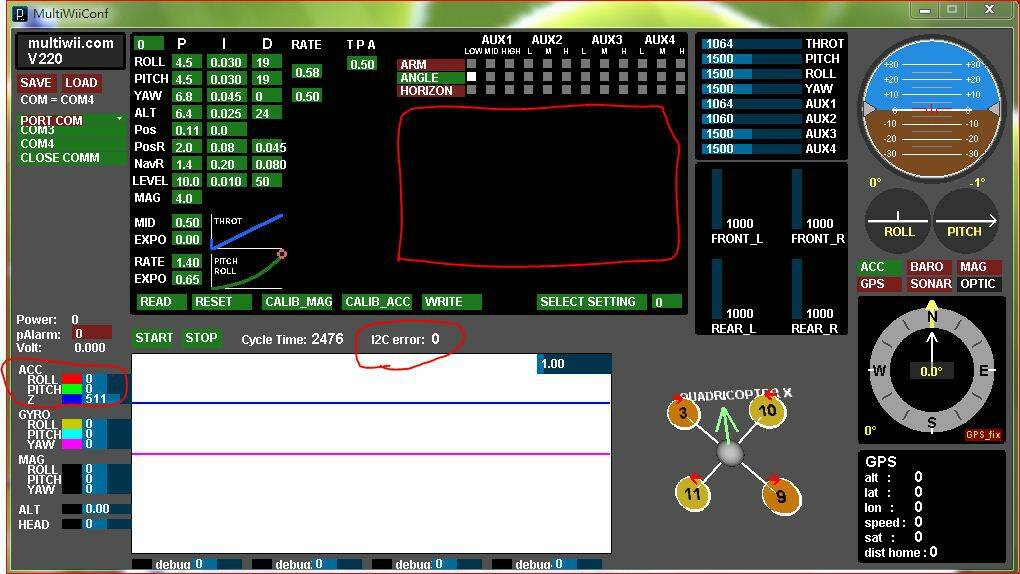The height and width of the screenshot is (574, 1020).
Task: Enable HORIZON on AUX1 LOW checkbox
Action: click(472, 90)
